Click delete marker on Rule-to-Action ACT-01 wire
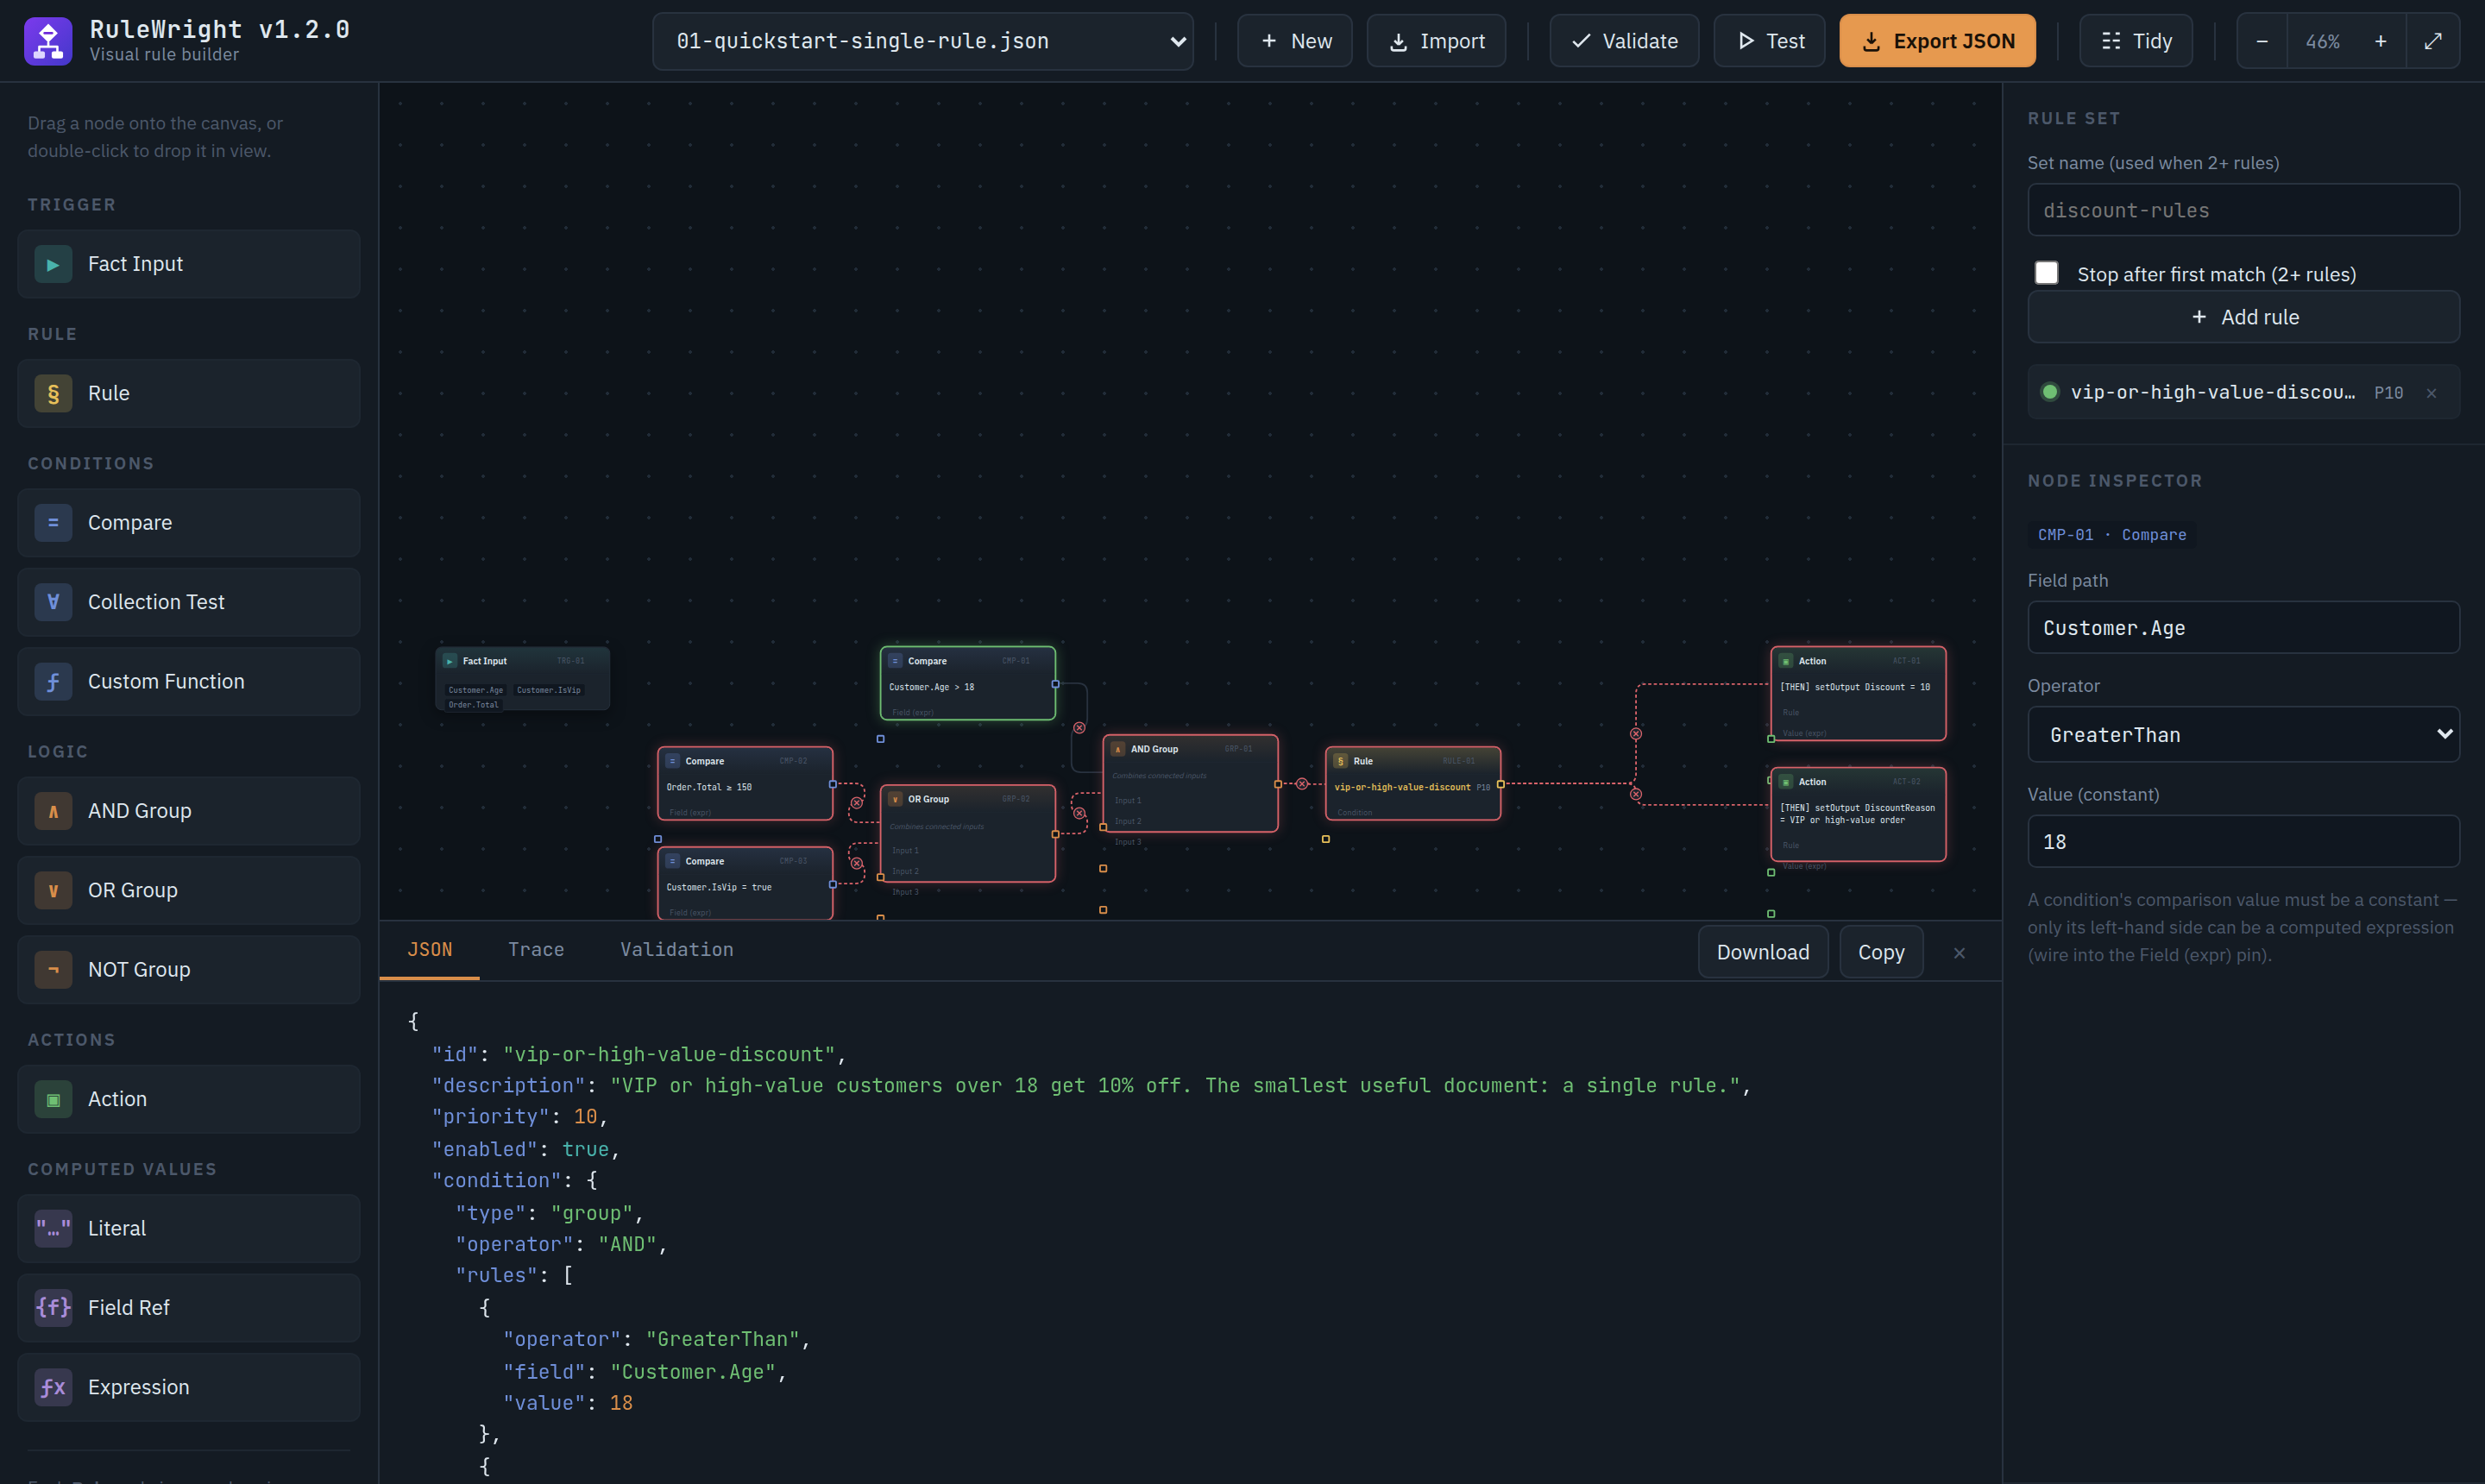This screenshot has width=2485, height=1484. point(1636,734)
